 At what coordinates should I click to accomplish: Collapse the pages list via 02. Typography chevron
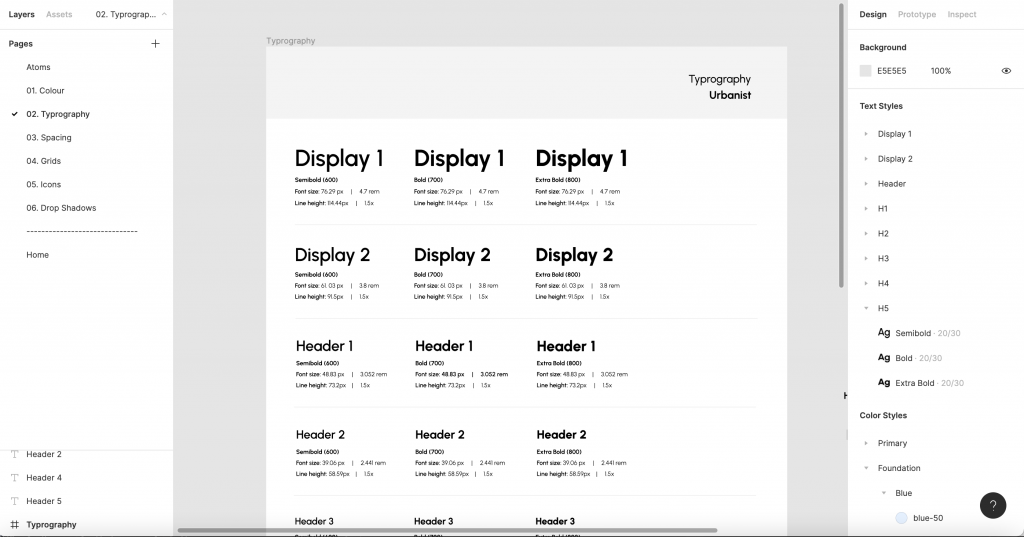[164, 15]
